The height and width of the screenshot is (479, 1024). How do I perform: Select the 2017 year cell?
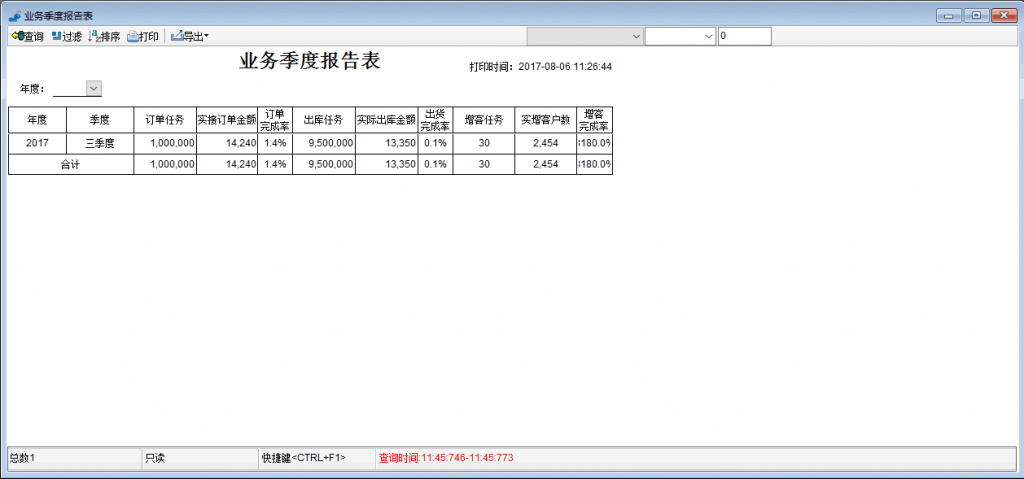37,144
